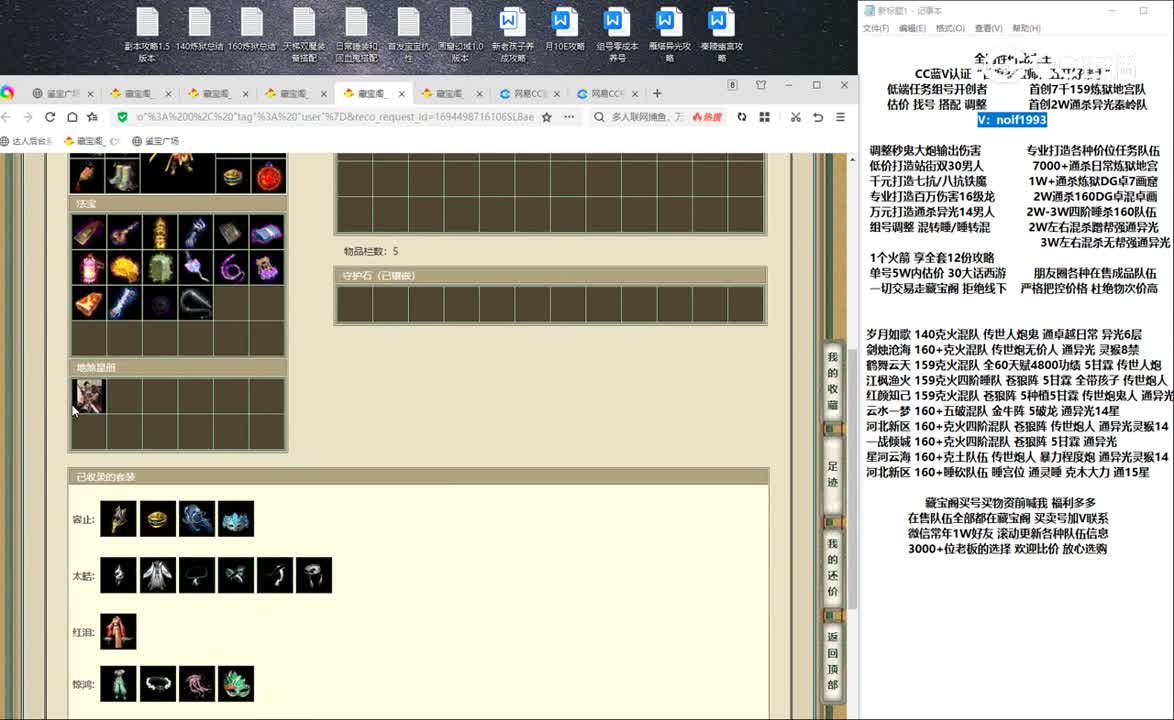Image resolution: width=1174 pixels, height=720 pixels.
Task: Click the scissors screenshot icon in toolbar
Action: (x=795, y=117)
